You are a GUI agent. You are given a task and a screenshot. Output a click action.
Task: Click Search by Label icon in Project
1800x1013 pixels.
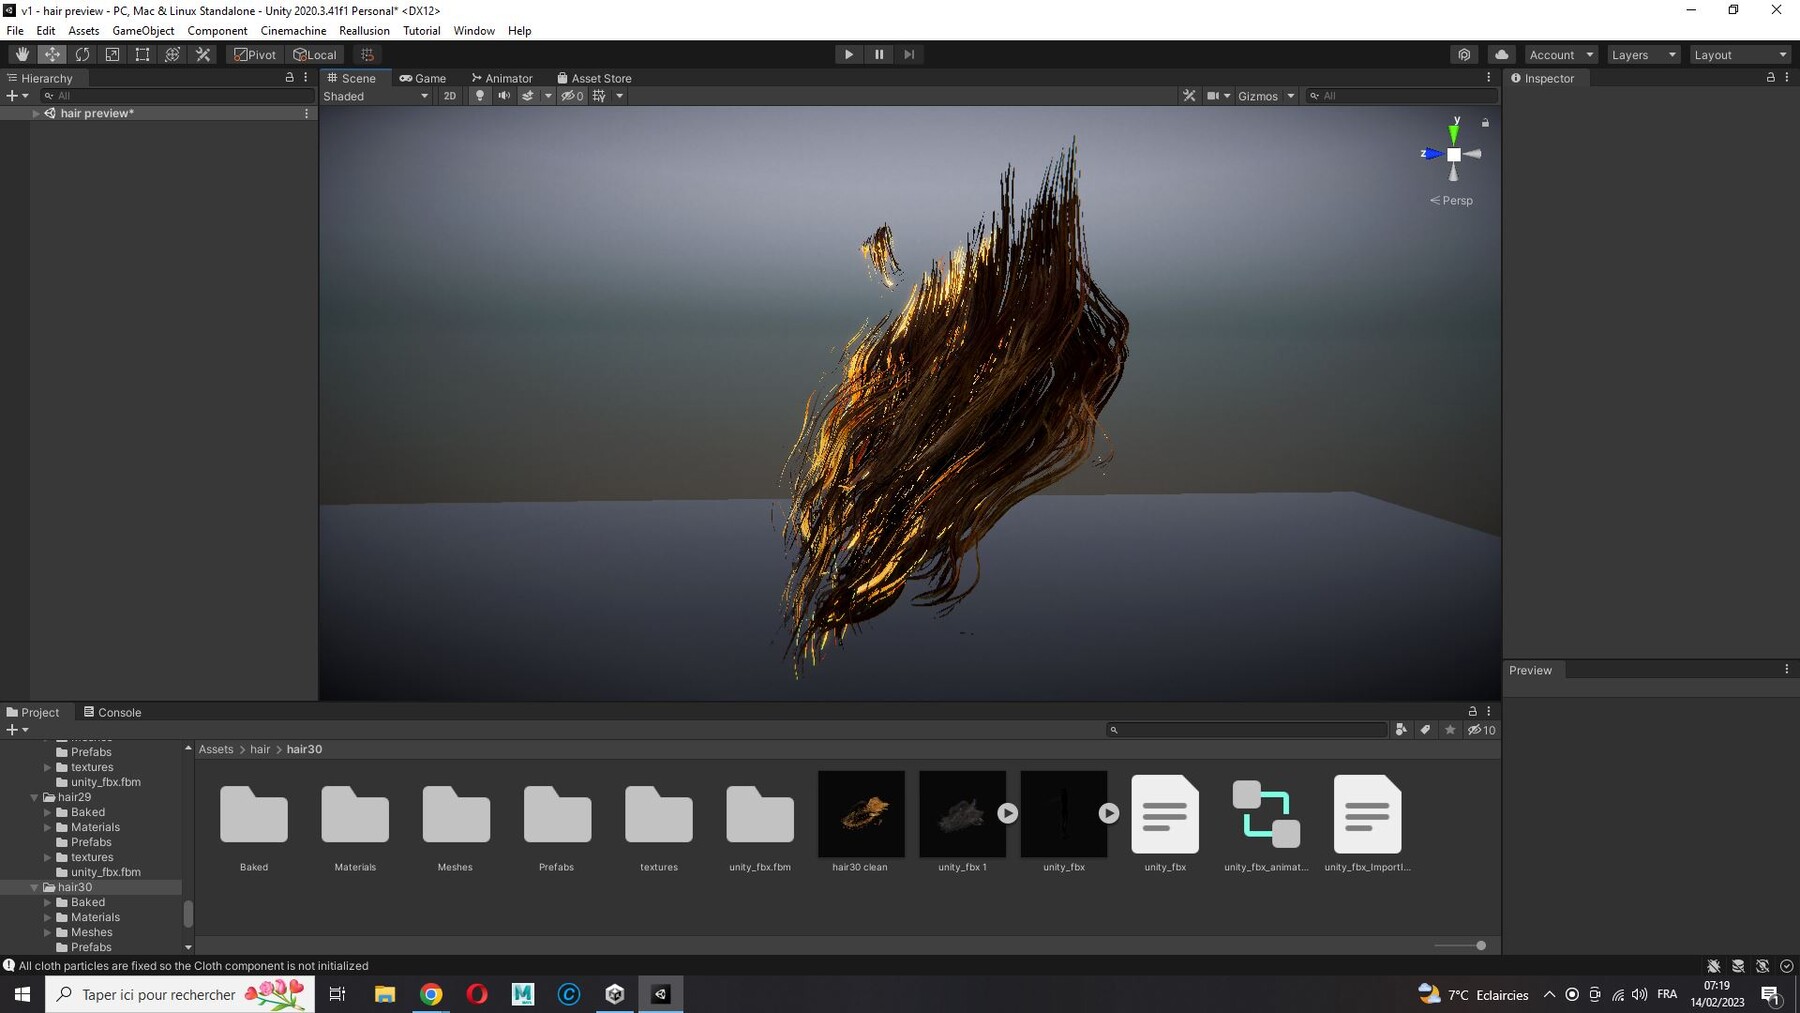pyautogui.click(x=1425, y=730)
